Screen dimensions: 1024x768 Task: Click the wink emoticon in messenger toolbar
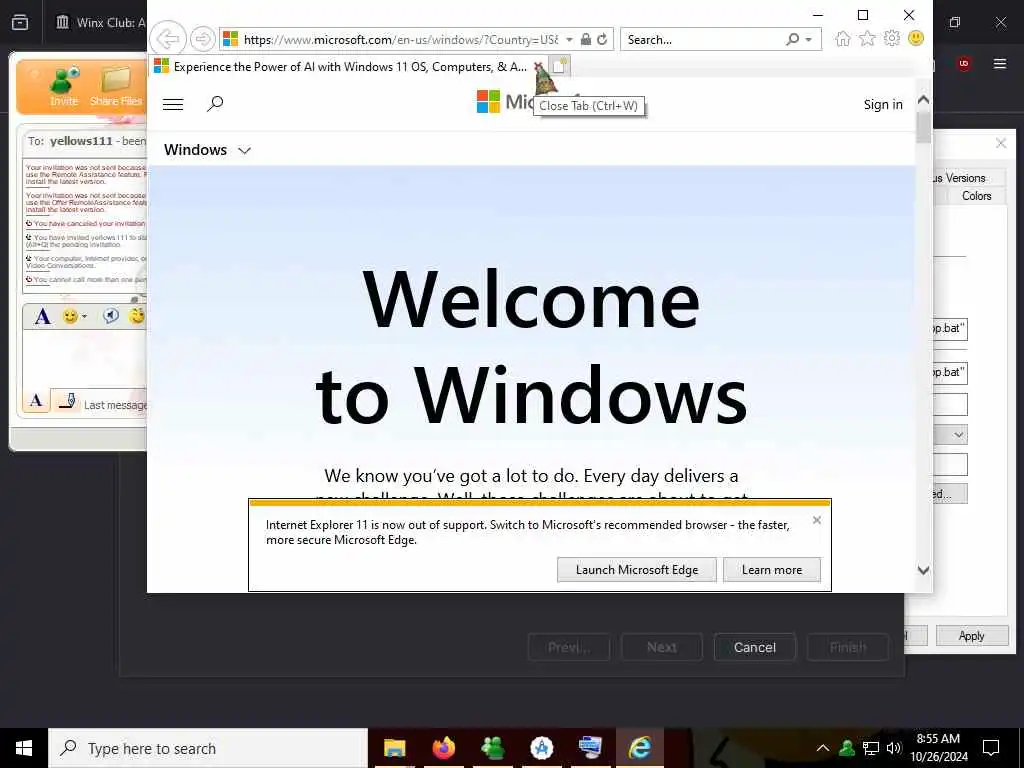tap(137, 316)
